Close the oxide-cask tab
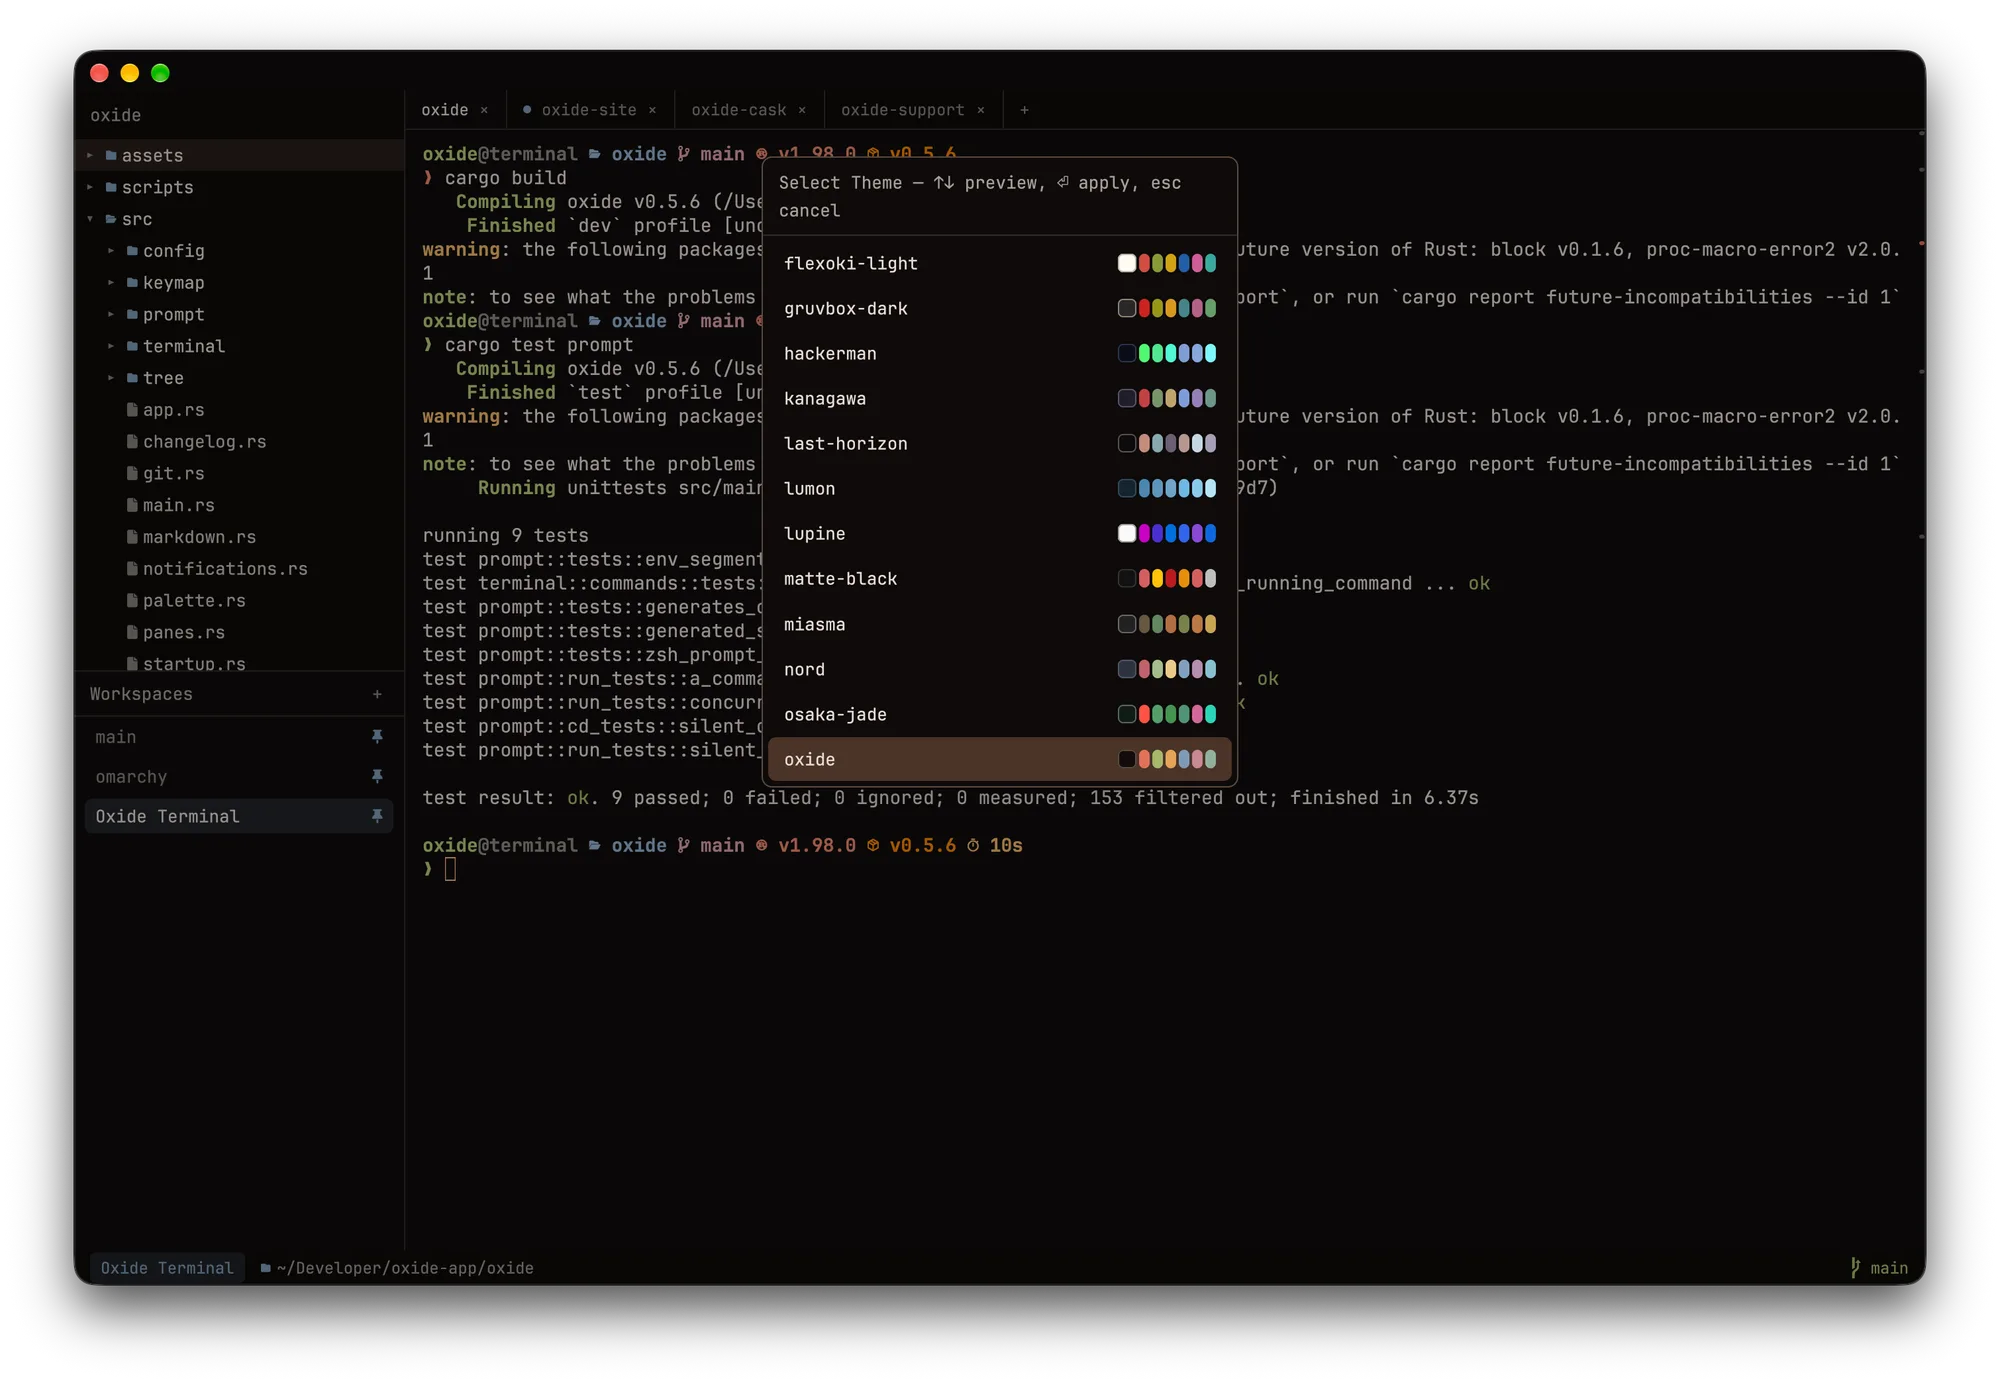 [802, 110]
